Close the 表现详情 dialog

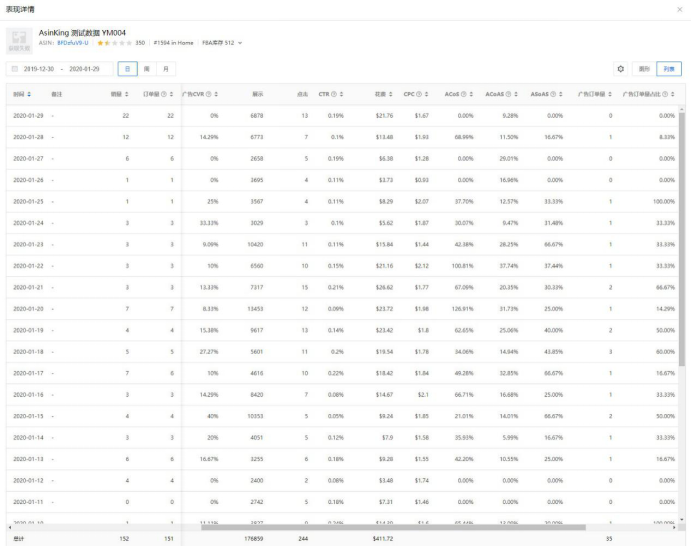[x=680, y=9]
